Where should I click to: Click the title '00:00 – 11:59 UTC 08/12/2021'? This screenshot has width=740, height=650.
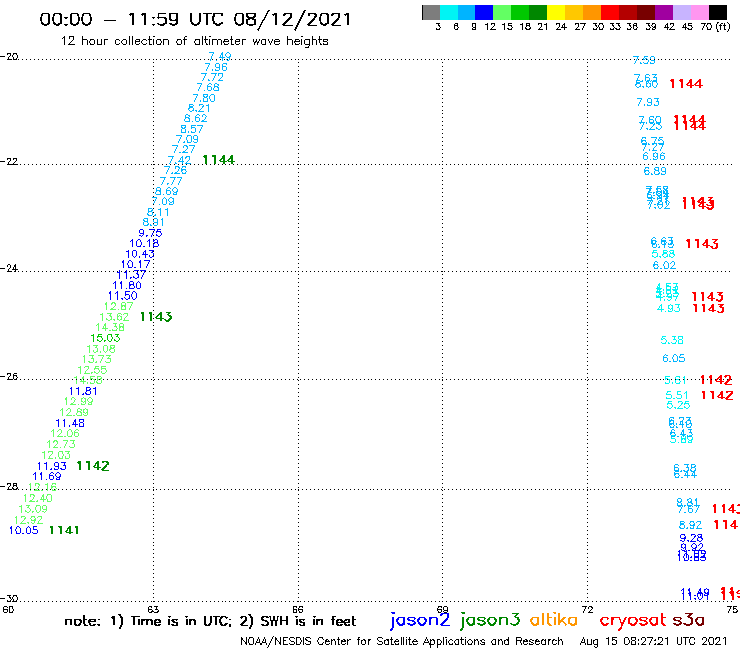pyautogui.click(x=195, y=19)
